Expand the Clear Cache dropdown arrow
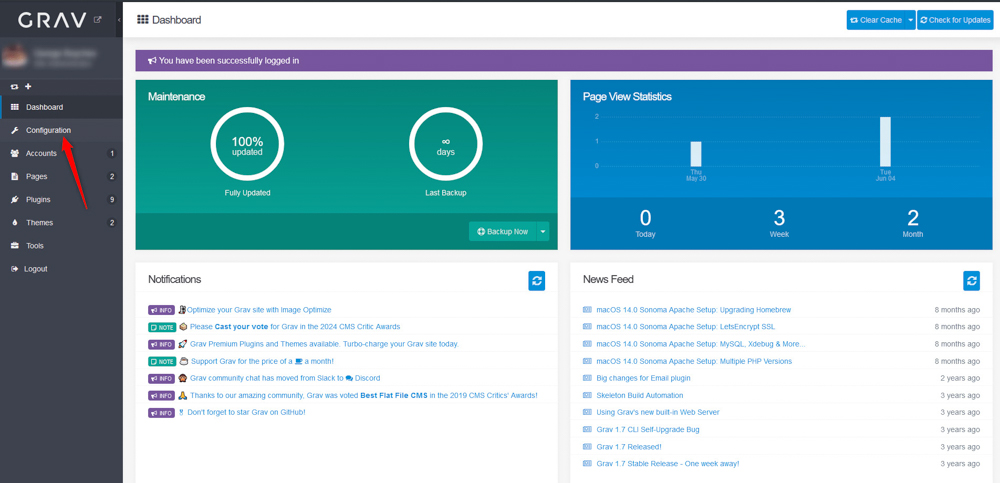The height and width of the screenshot is (483, 1000). click(x=910, y=20)
